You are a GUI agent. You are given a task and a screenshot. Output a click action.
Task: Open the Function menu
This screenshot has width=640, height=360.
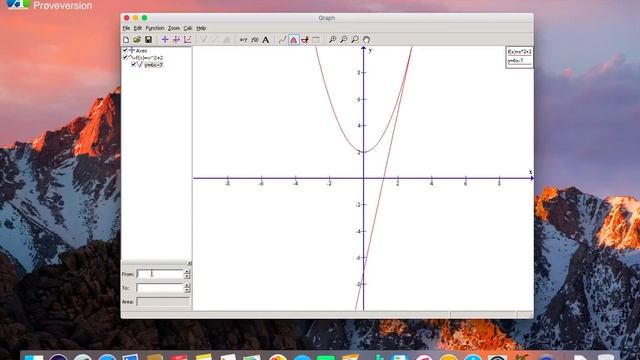(x=155, y=28)
